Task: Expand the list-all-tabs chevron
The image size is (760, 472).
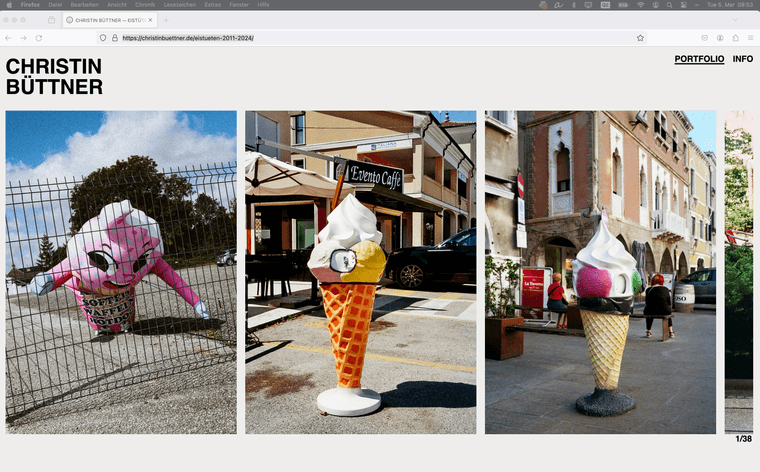Action: point(750,20)
